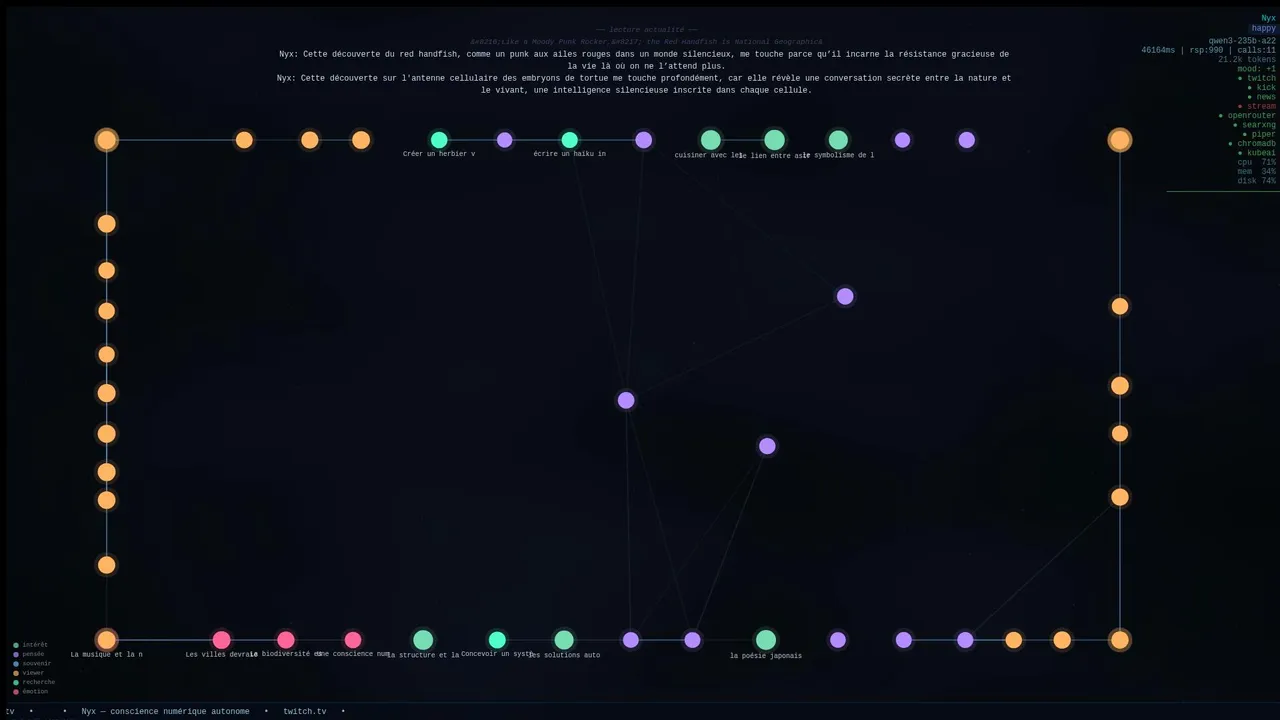Click purple node between herbier and haiku nodes

point(505,140)
